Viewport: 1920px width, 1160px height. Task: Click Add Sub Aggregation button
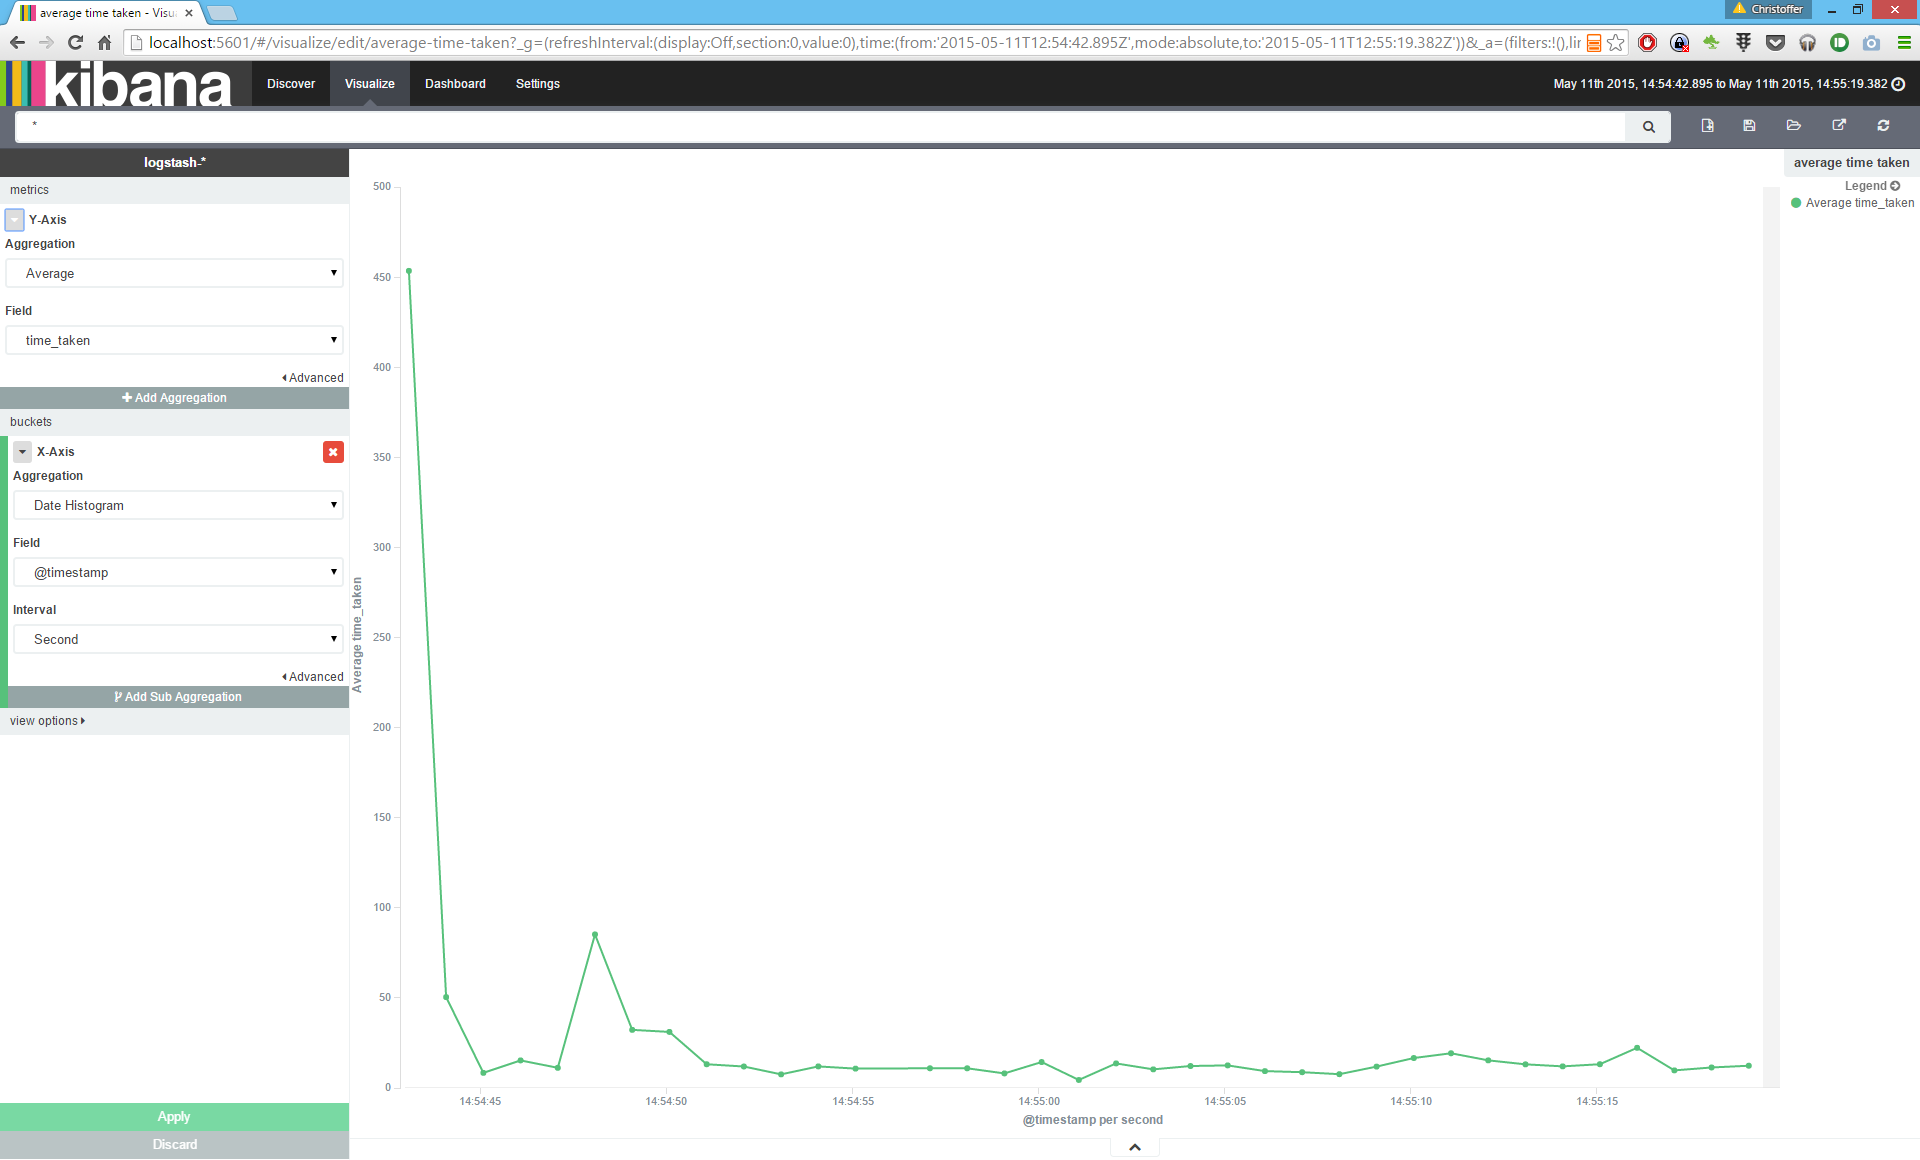click(178, 697)
